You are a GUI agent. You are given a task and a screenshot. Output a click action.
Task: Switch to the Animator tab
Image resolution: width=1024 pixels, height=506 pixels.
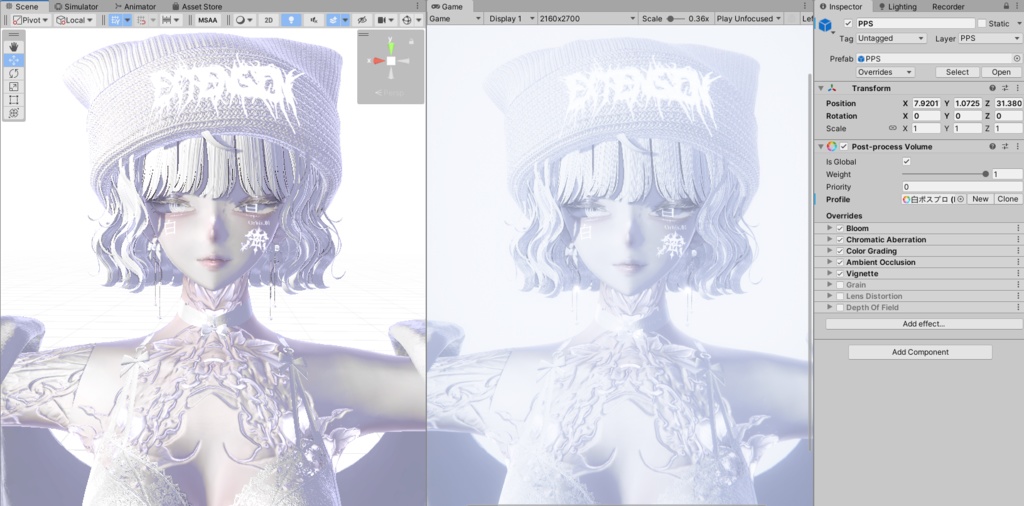click(135, 7)
